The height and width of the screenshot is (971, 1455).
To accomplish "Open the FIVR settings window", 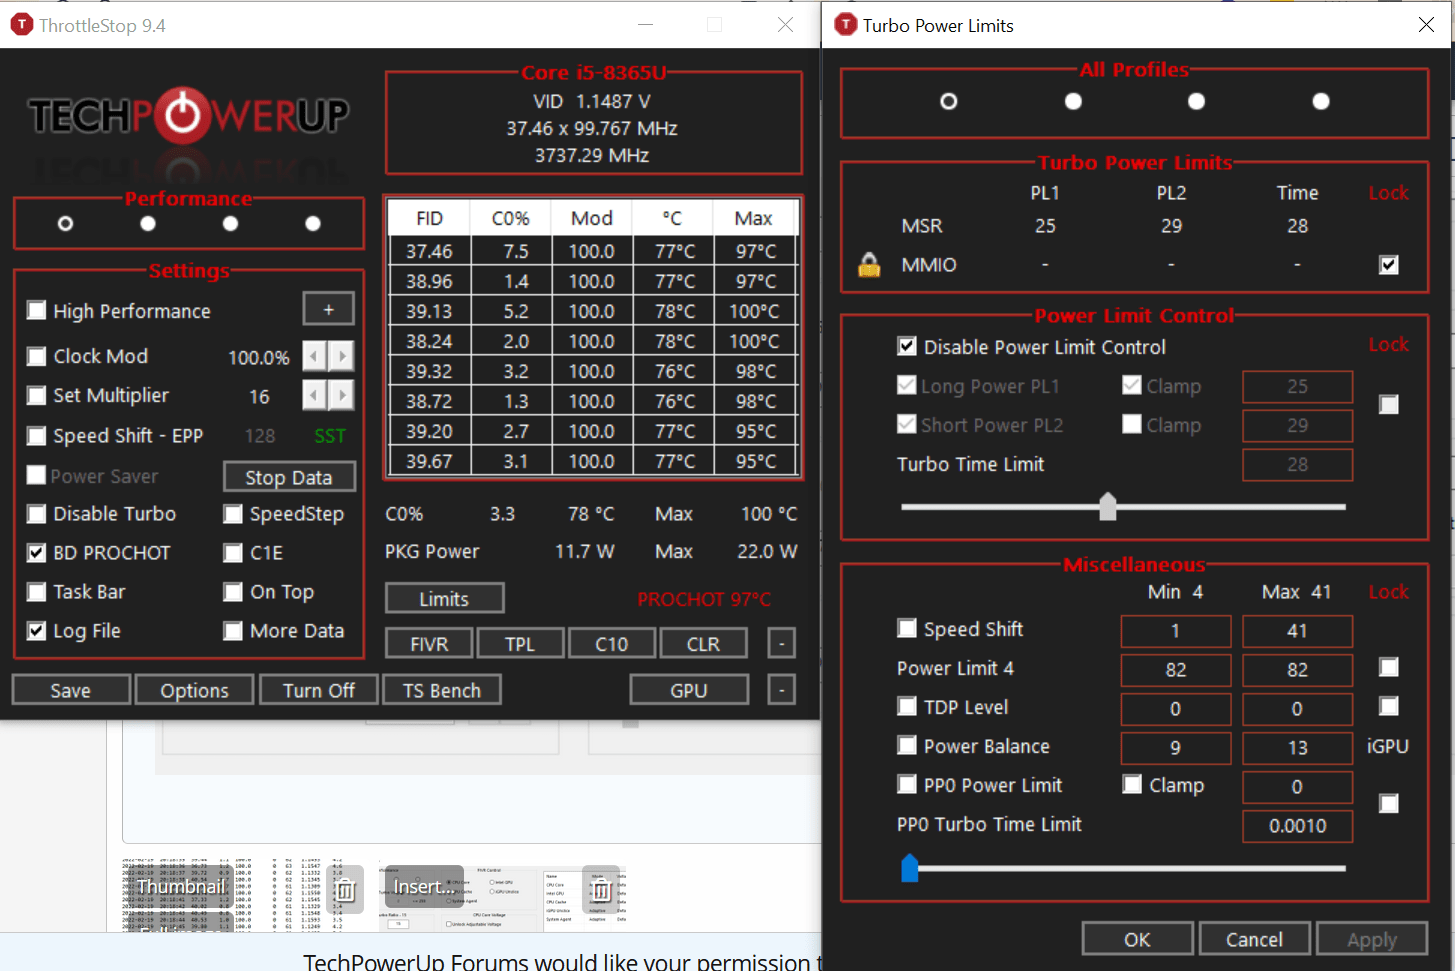I will pyautogui.click(x=428, y=642).
